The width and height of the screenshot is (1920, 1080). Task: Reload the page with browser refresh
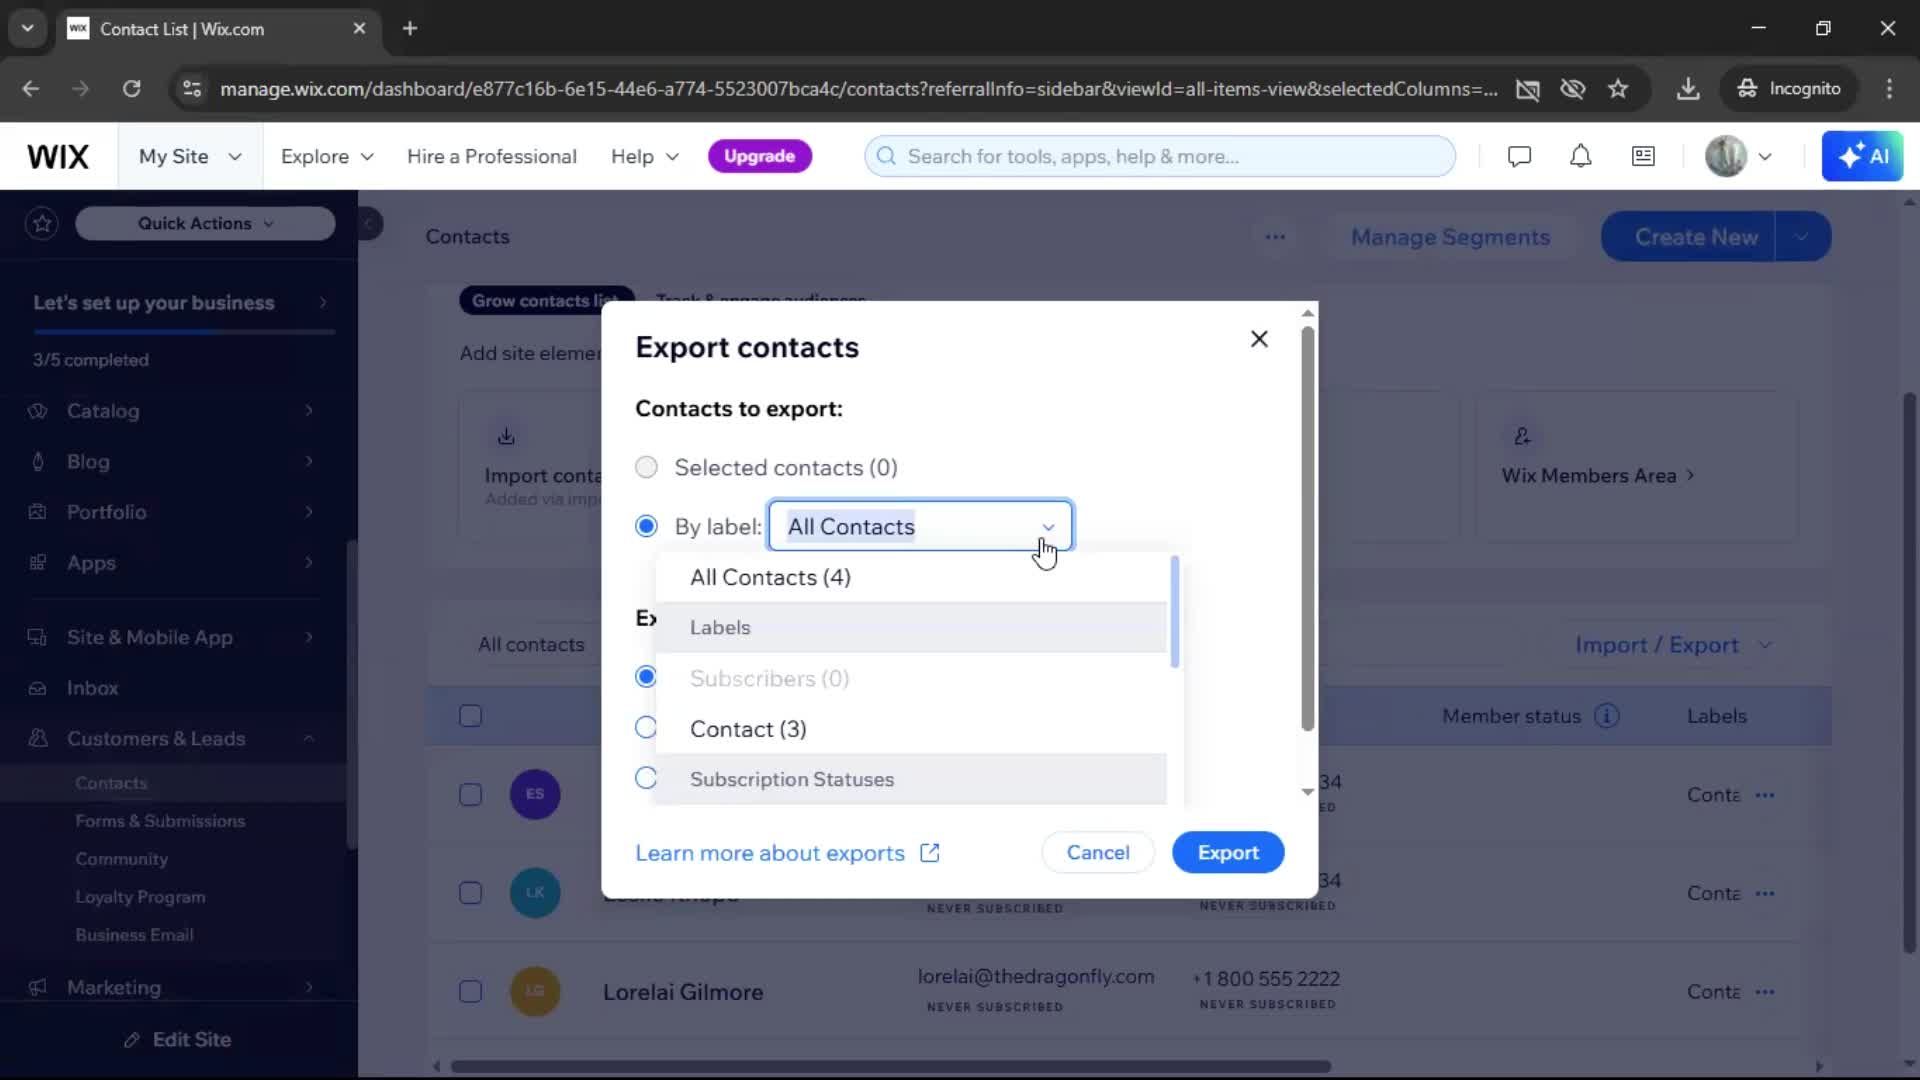point(131,88)
